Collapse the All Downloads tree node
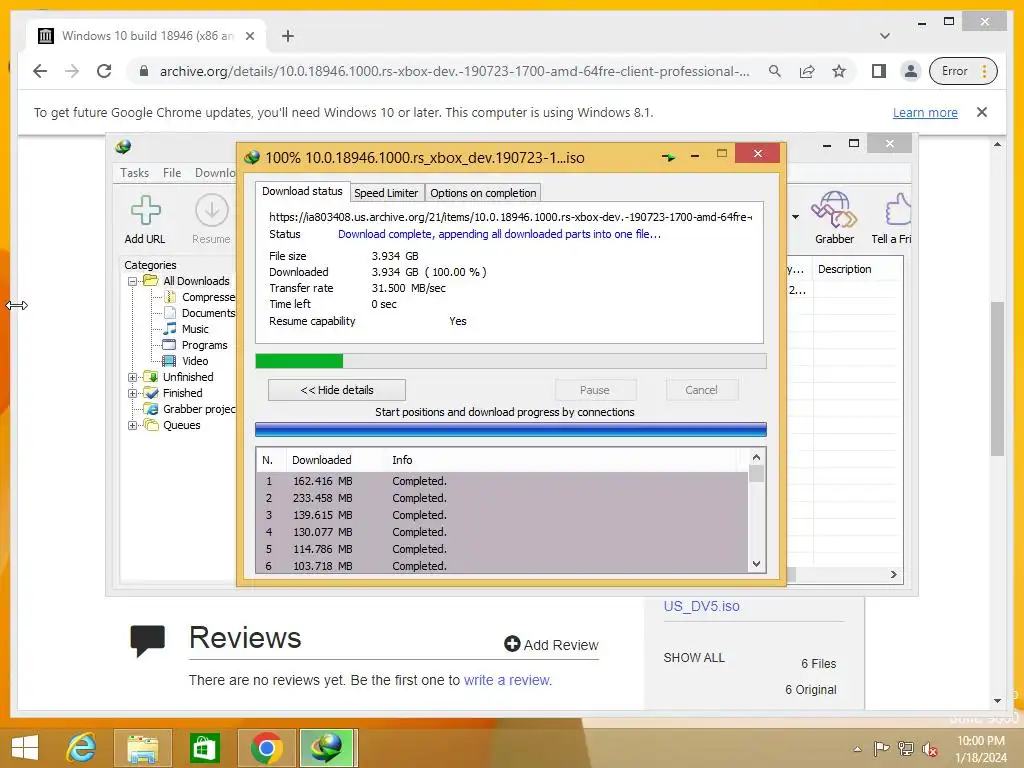 133,281
